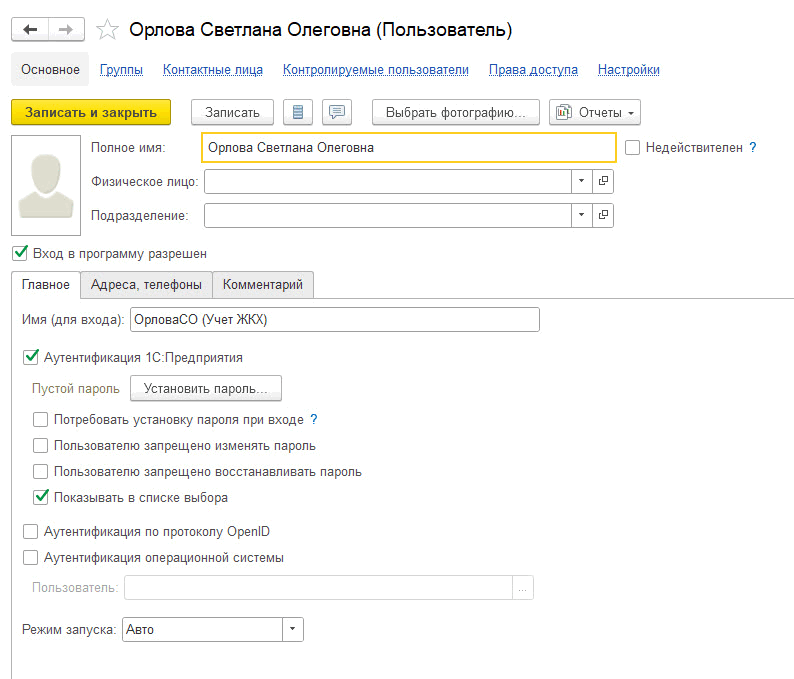Expand the Физическое лицо dropdown arrow
Image resolution: width=794 pixels, height=679 pixels.
(581, 181)
